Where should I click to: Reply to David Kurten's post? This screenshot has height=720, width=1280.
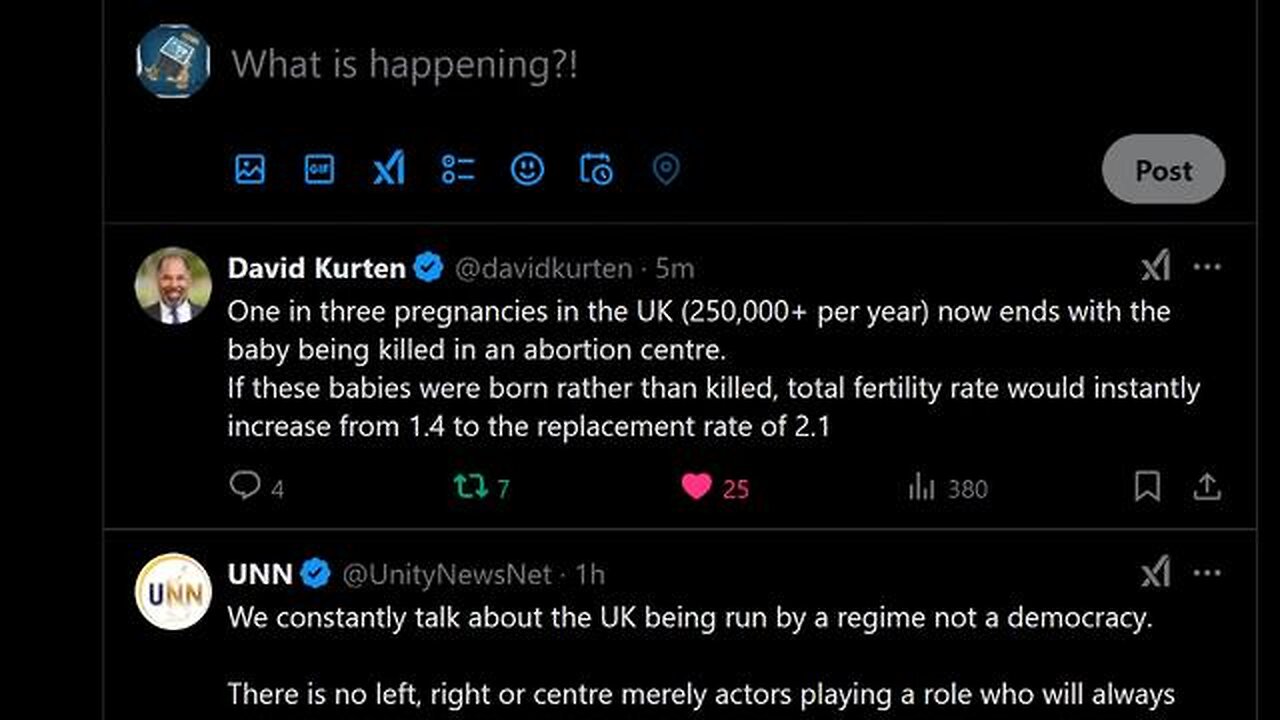pos(245,486)
